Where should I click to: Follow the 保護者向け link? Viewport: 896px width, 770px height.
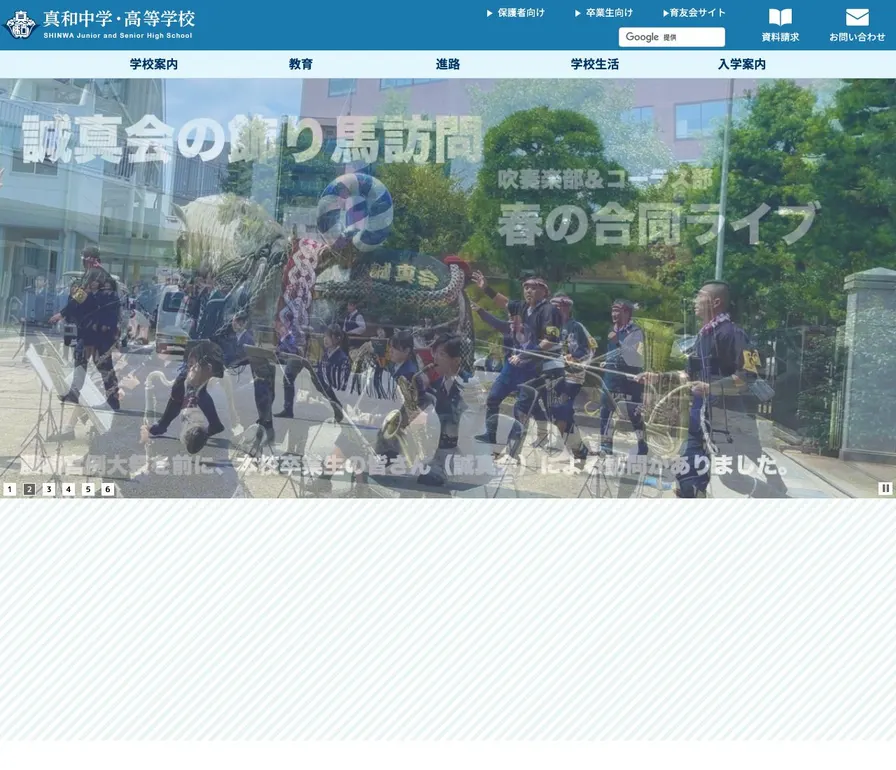tap(516, 13)
